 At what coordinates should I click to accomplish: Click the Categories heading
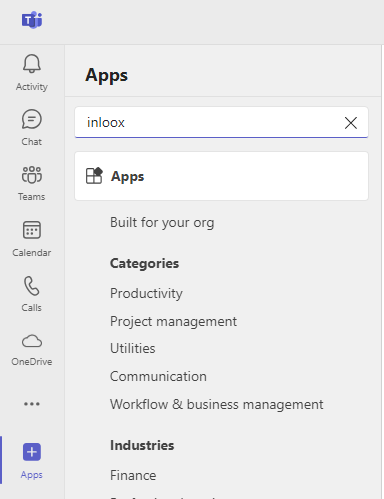[144, 263]
